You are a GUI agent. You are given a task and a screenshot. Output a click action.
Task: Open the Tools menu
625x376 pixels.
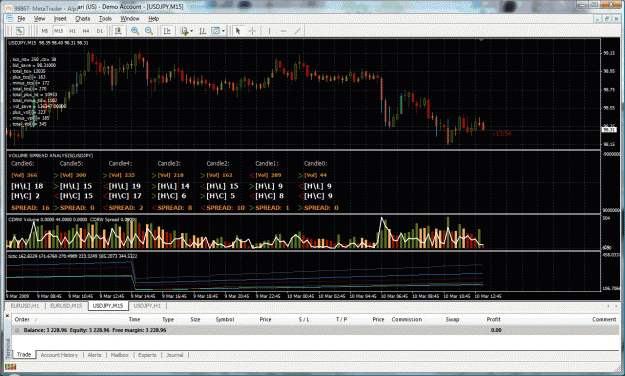pyautogui.click(x=105, y=19)
